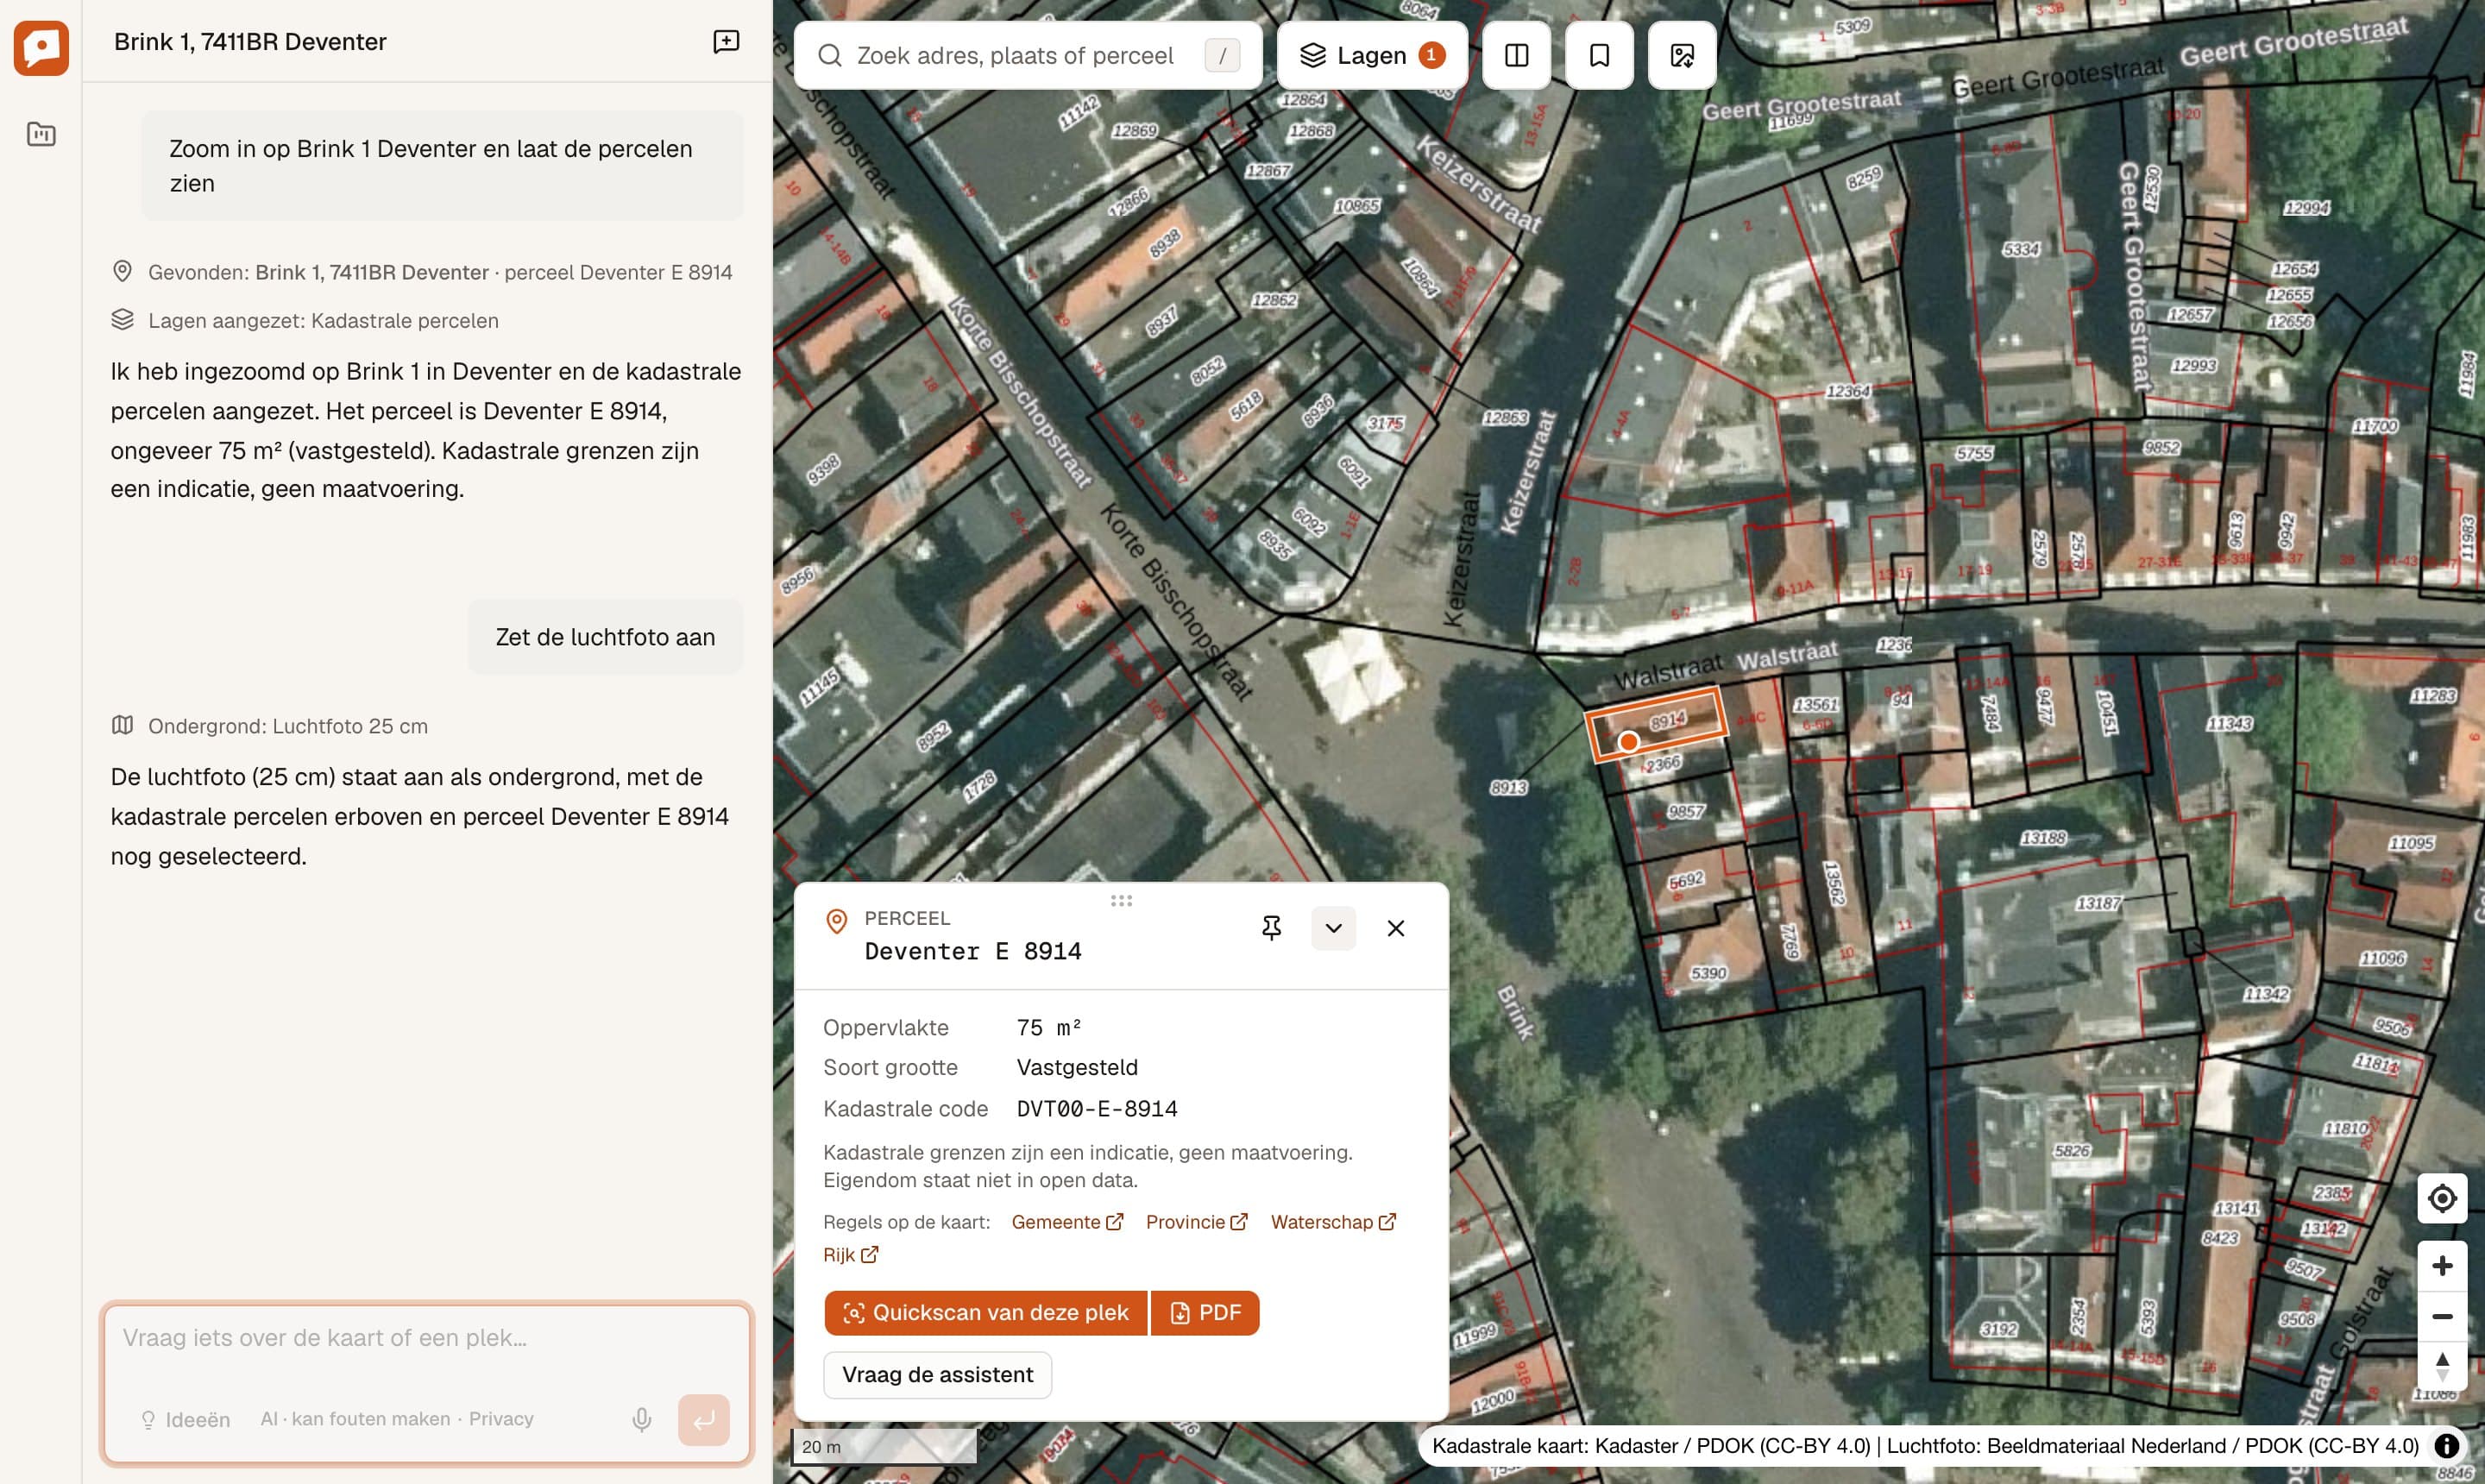Click the Ondergrond: Luchtfoto 25 cm status line

(x=270, y=726)
